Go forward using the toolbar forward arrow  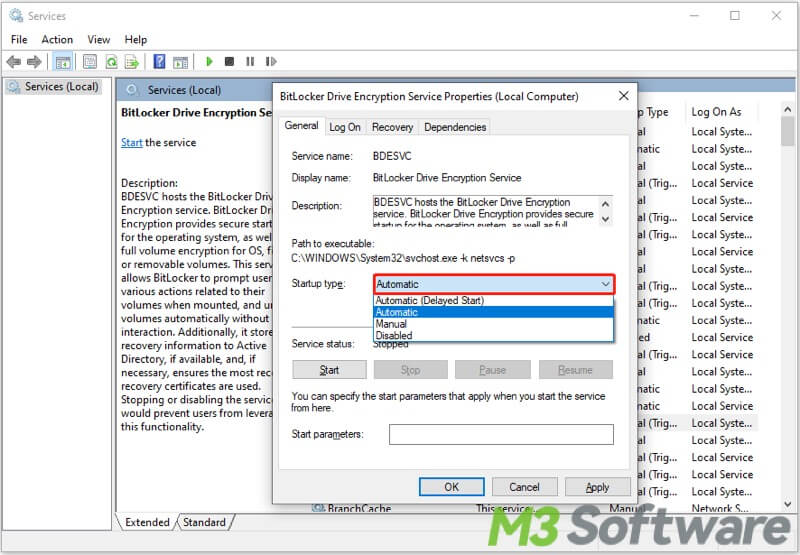click(x=34, y=62)
